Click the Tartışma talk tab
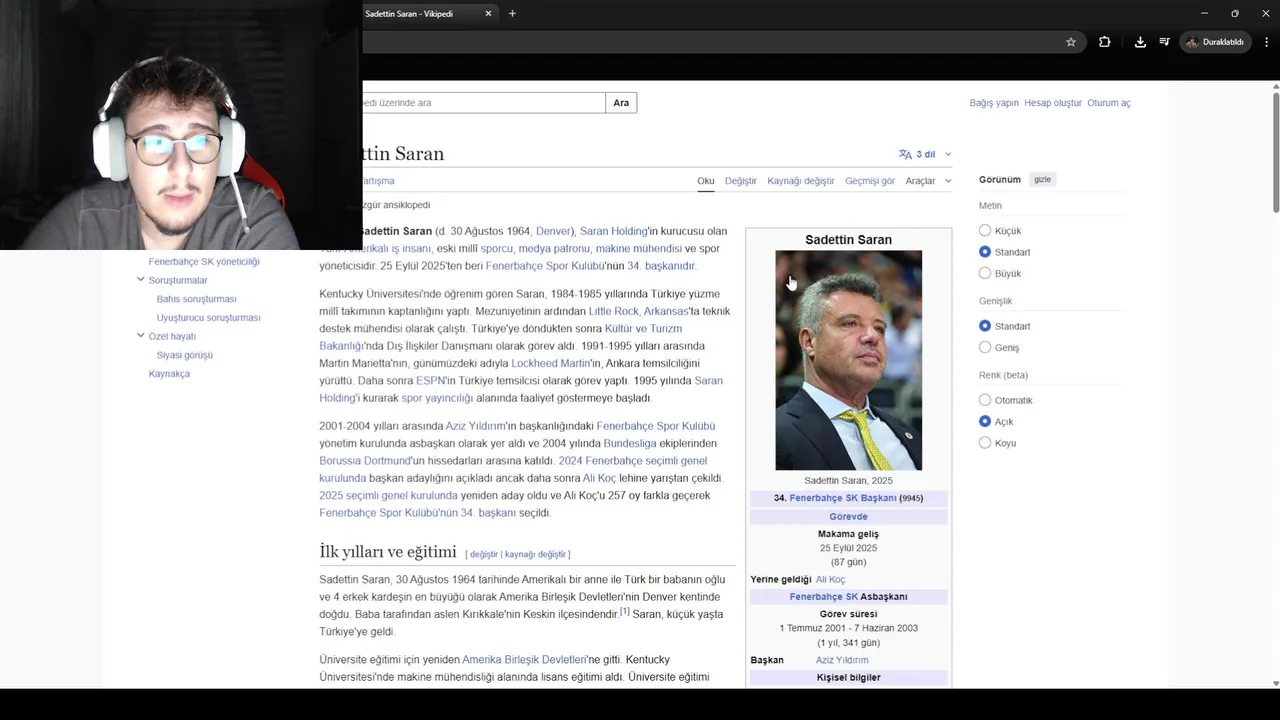Screen dimensions: 1280x720 (378, 181)
